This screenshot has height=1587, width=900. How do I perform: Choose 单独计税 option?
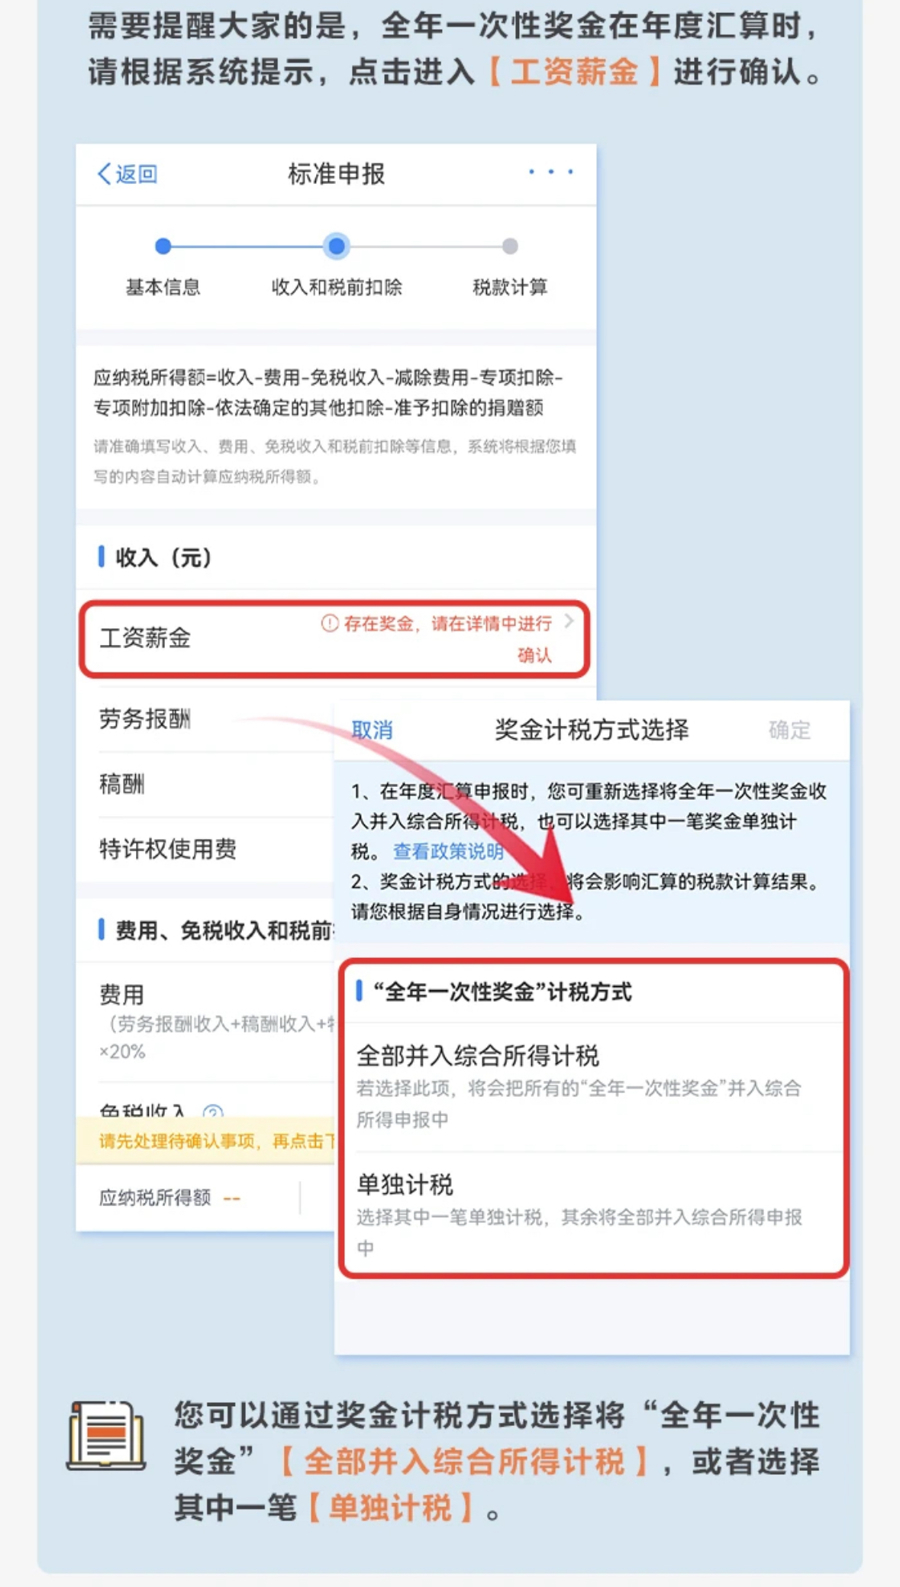coord(594,1214)
